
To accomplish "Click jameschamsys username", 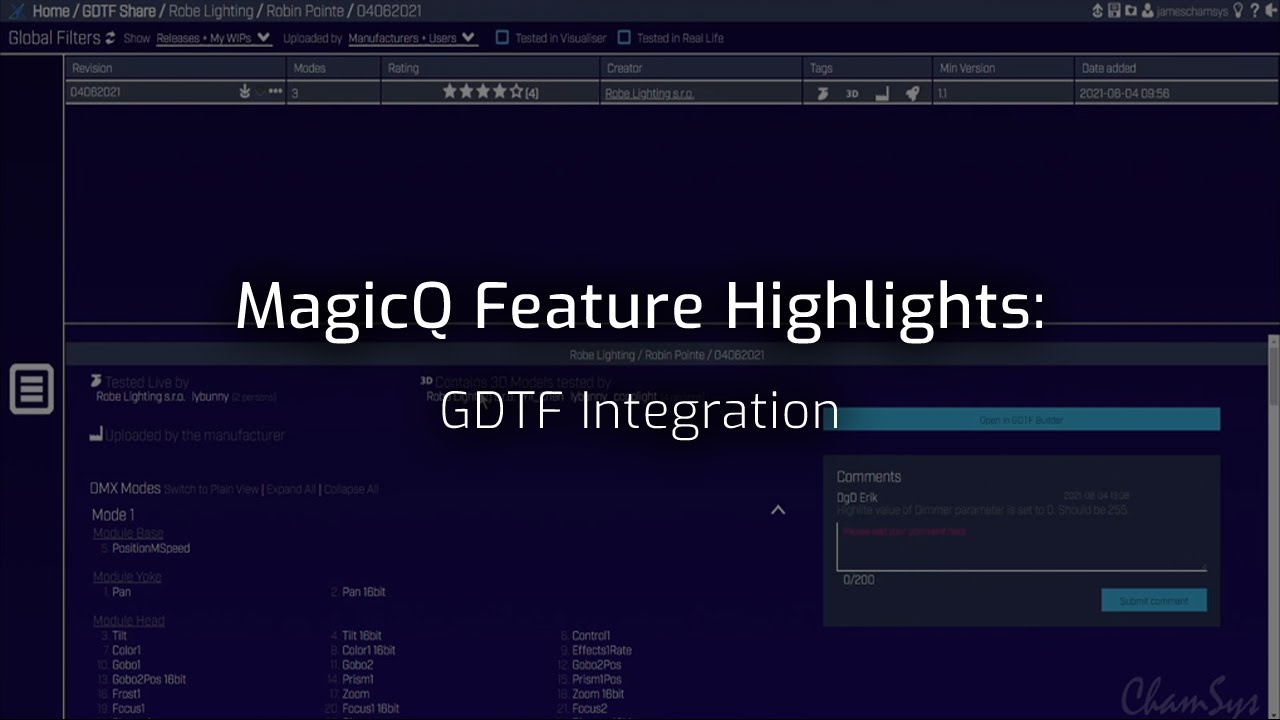I will (1193, 11).
